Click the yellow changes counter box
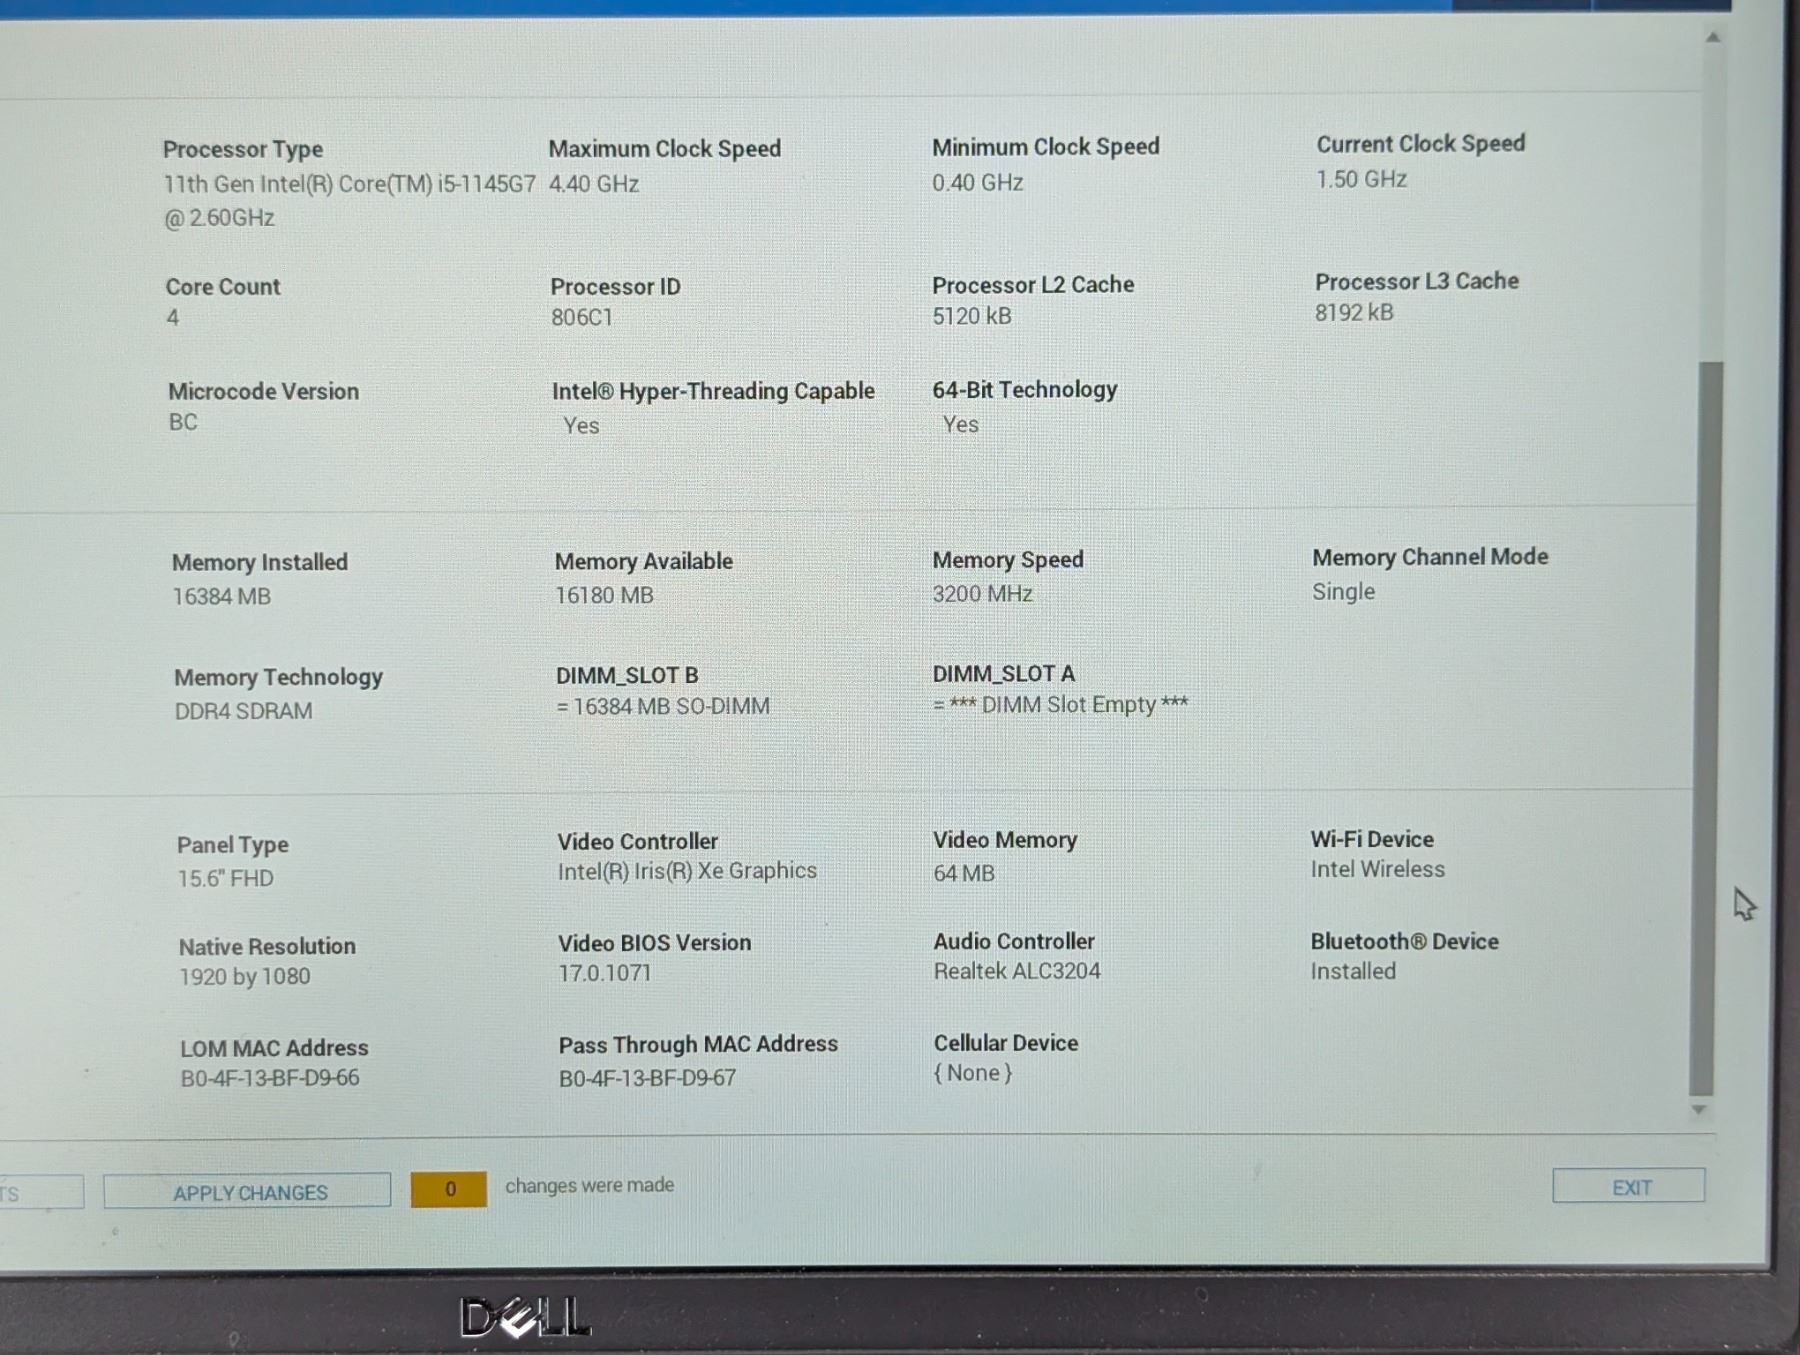The image size is (1800, 1355). (x=449, y=1189)
